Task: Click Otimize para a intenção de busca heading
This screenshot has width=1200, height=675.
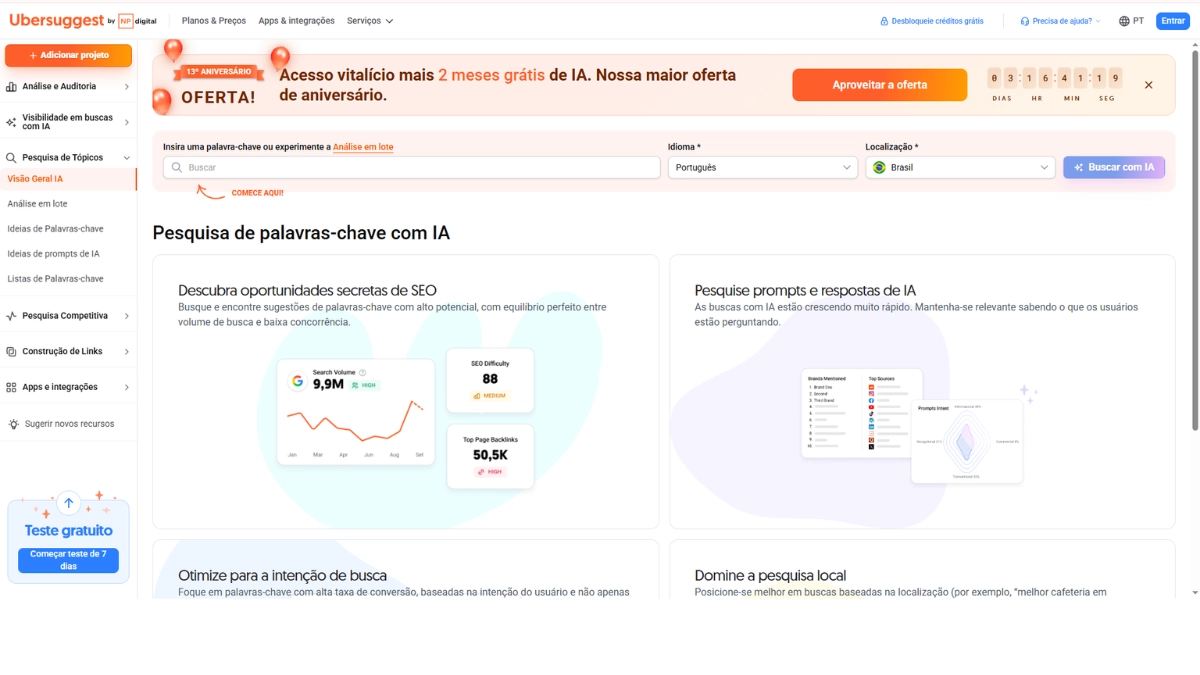Action: (282, 576)
